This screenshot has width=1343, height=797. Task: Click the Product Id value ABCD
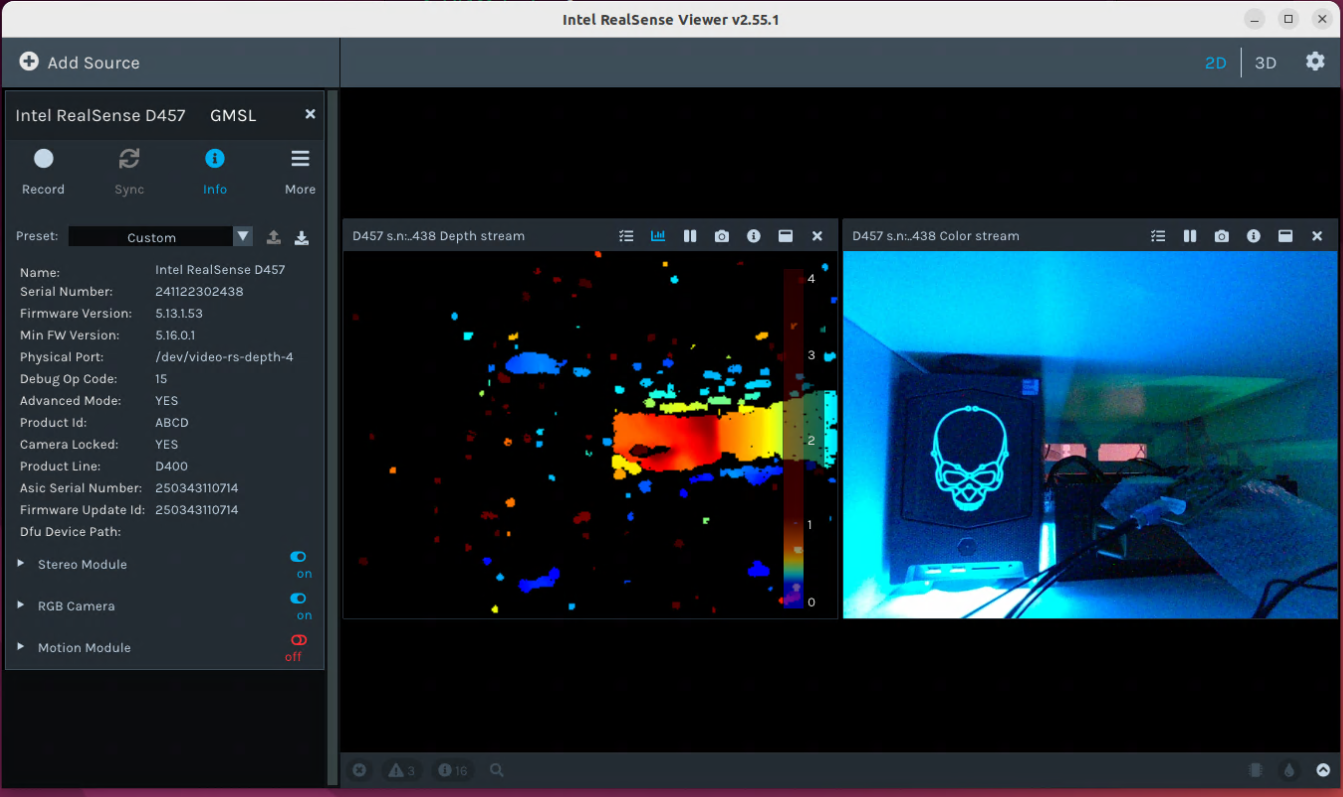click(172, 423)
